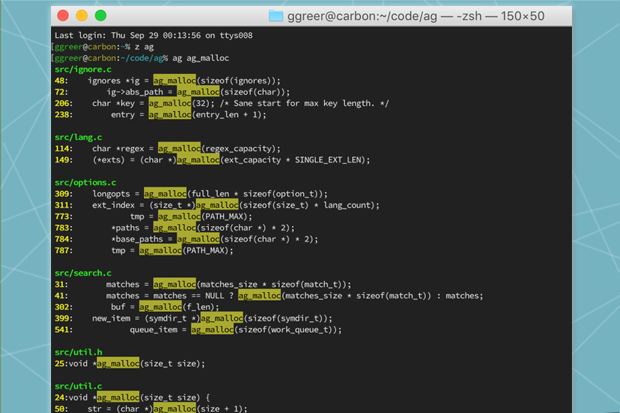Viewport: 620px width, 413px height.
Task: Click line number 149 under src/lang.c
Action: coord(63,159)
